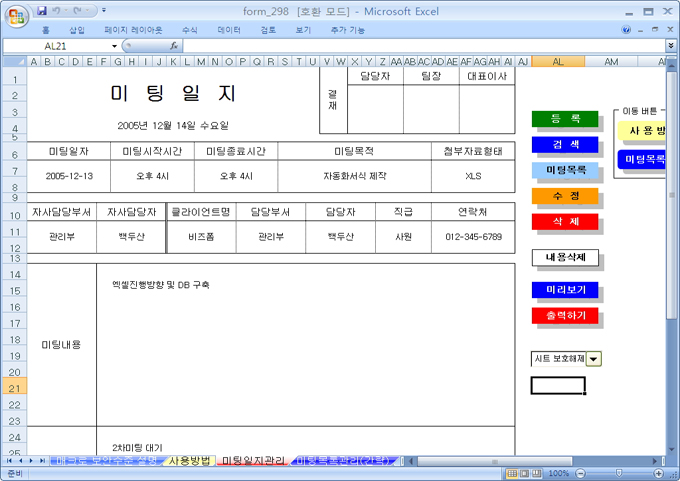Click the Save icon in quick access toolbar

pos(42,11)
